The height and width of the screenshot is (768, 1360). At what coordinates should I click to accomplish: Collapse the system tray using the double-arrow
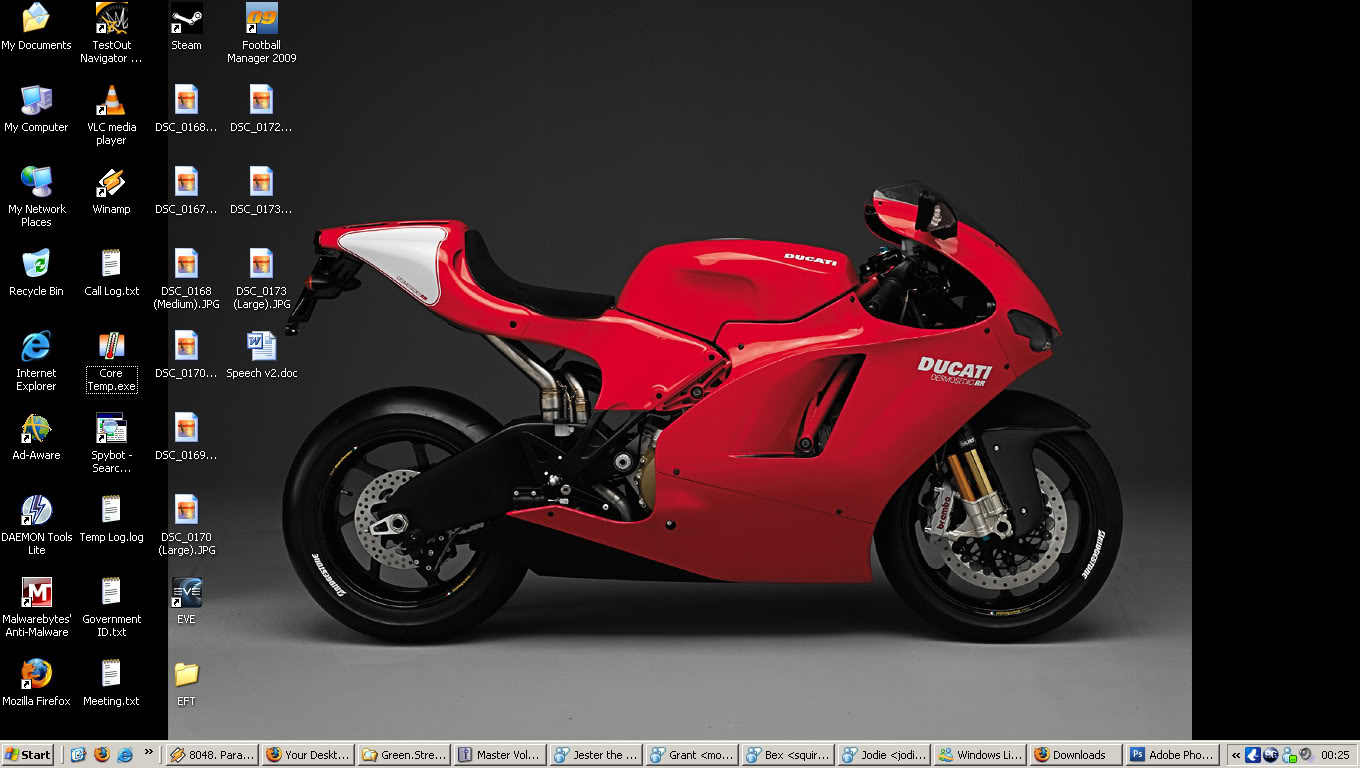(x=1236, y=755)
